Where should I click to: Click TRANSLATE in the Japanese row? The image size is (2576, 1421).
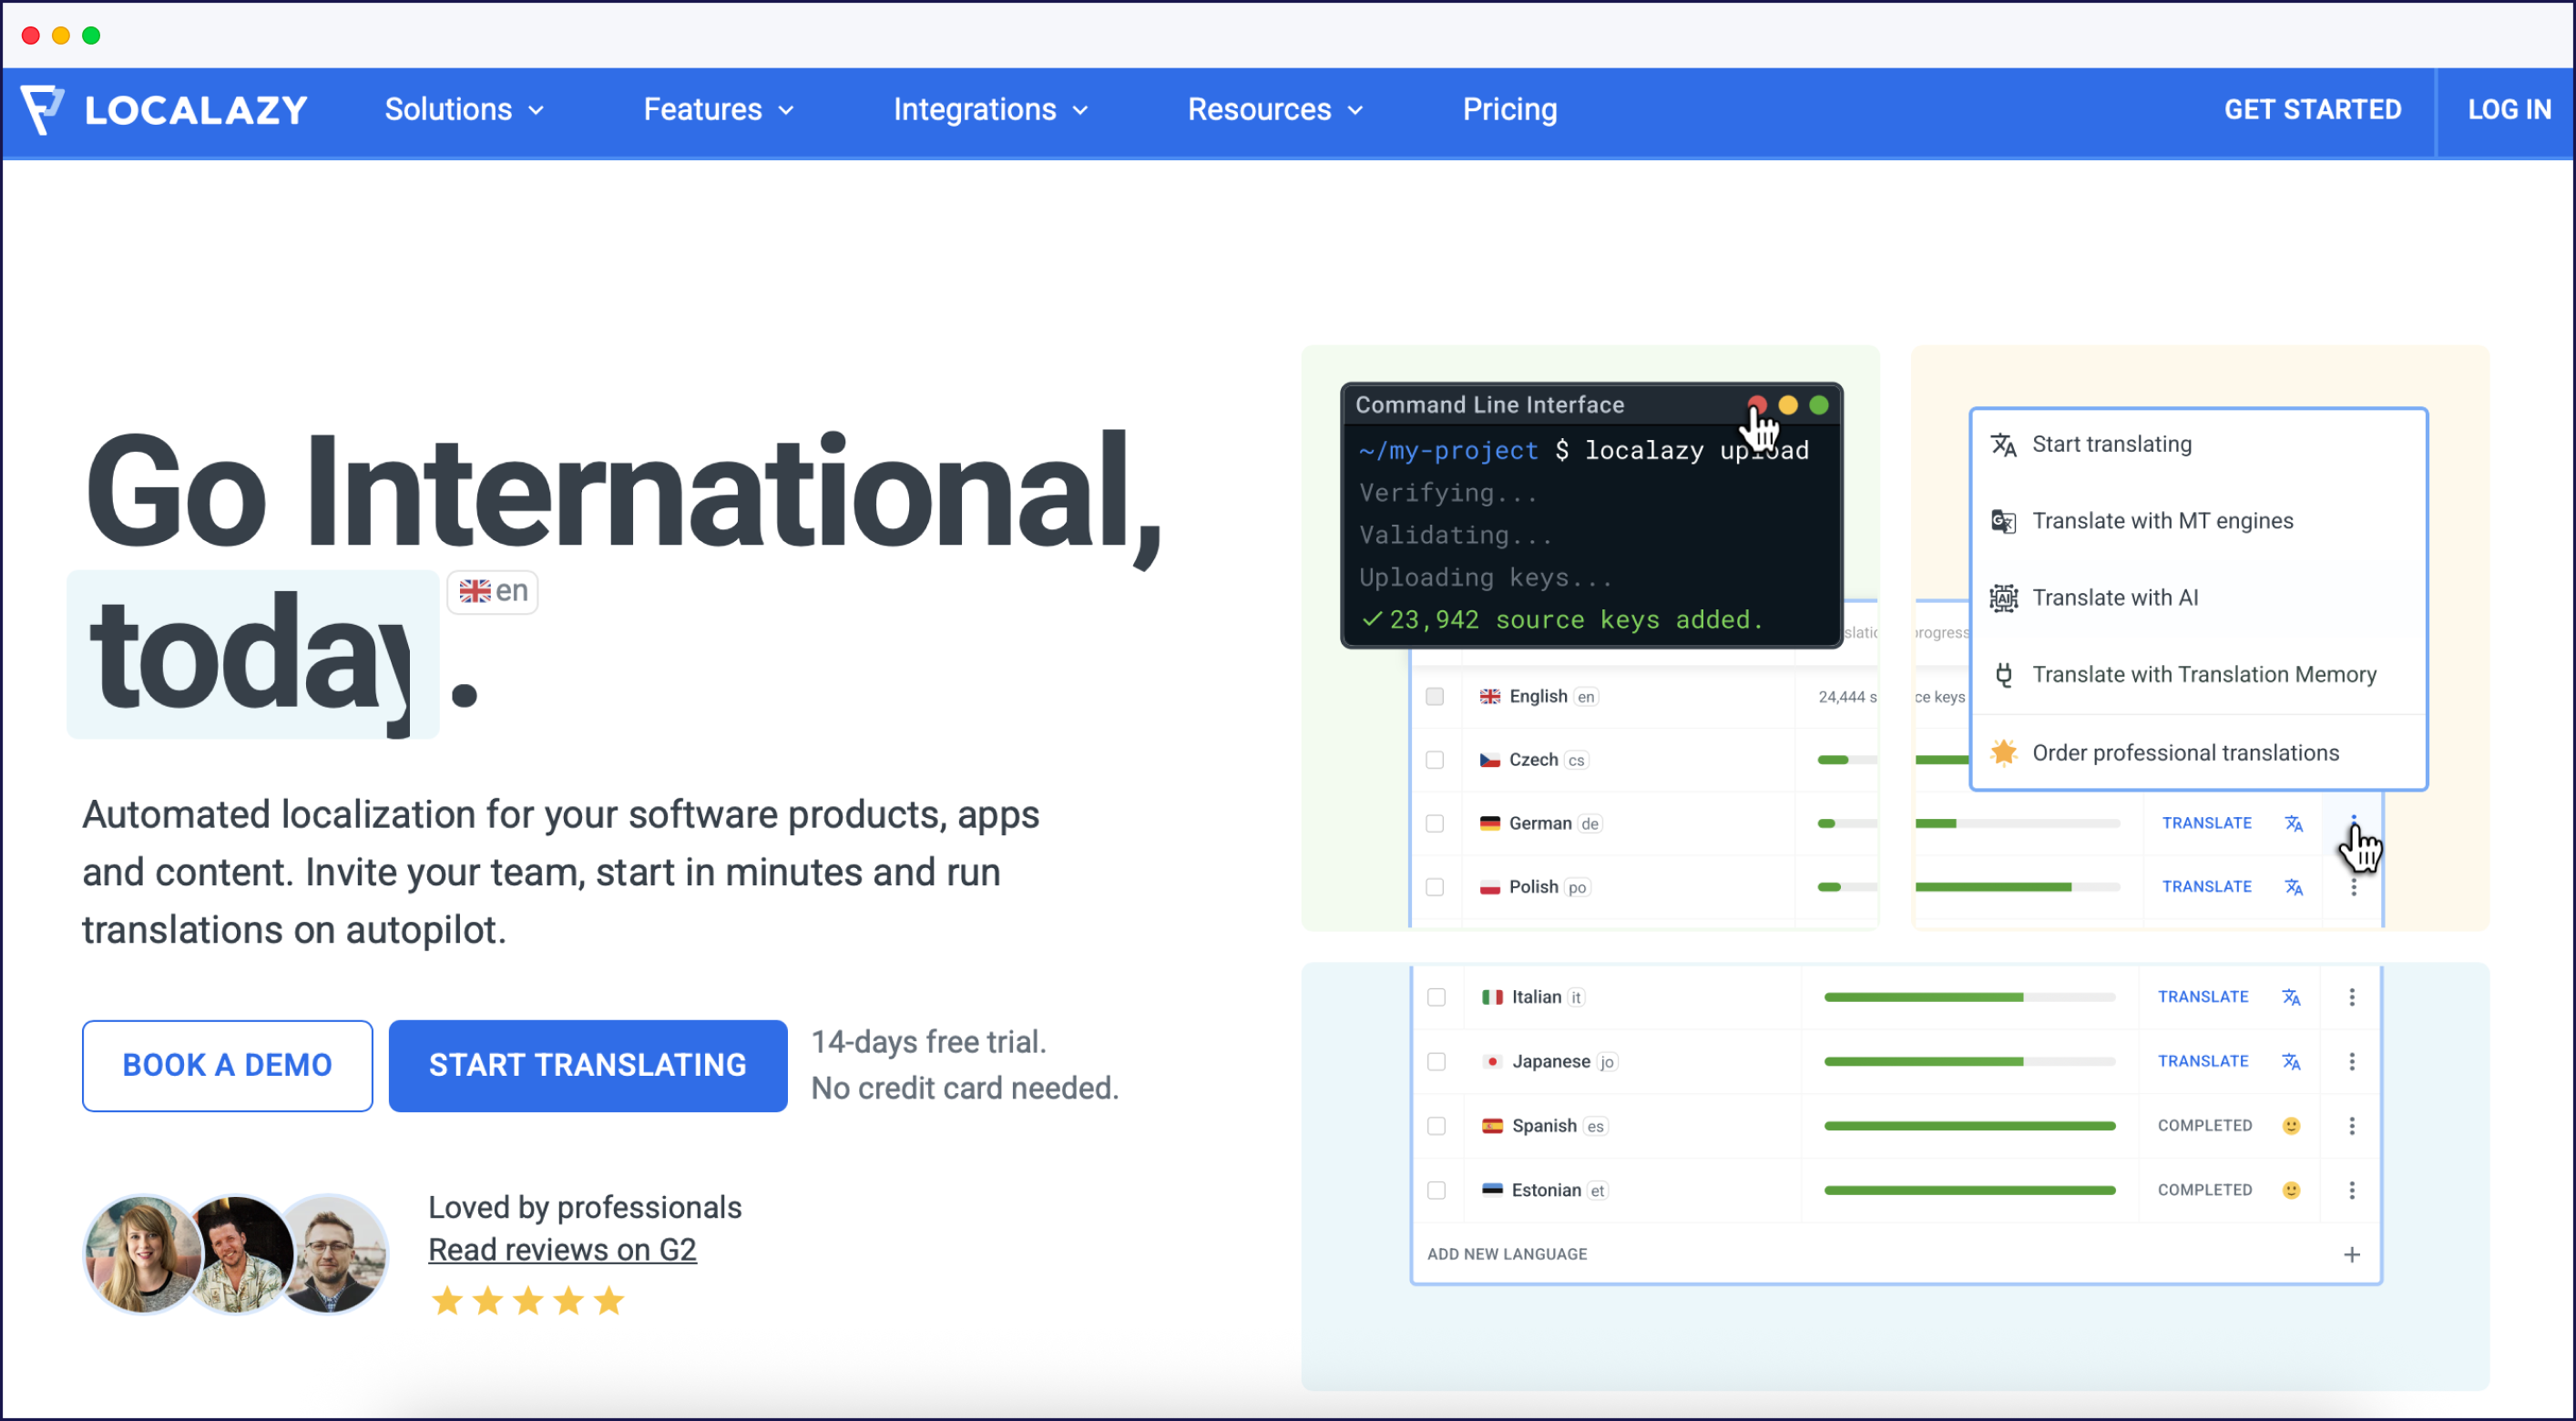tap(2203, 1062)
